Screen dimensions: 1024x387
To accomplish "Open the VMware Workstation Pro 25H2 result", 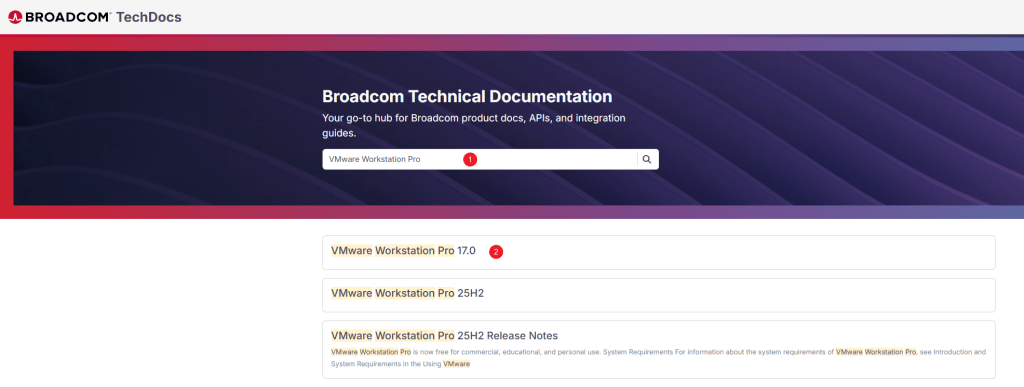I will pos(659,295).
